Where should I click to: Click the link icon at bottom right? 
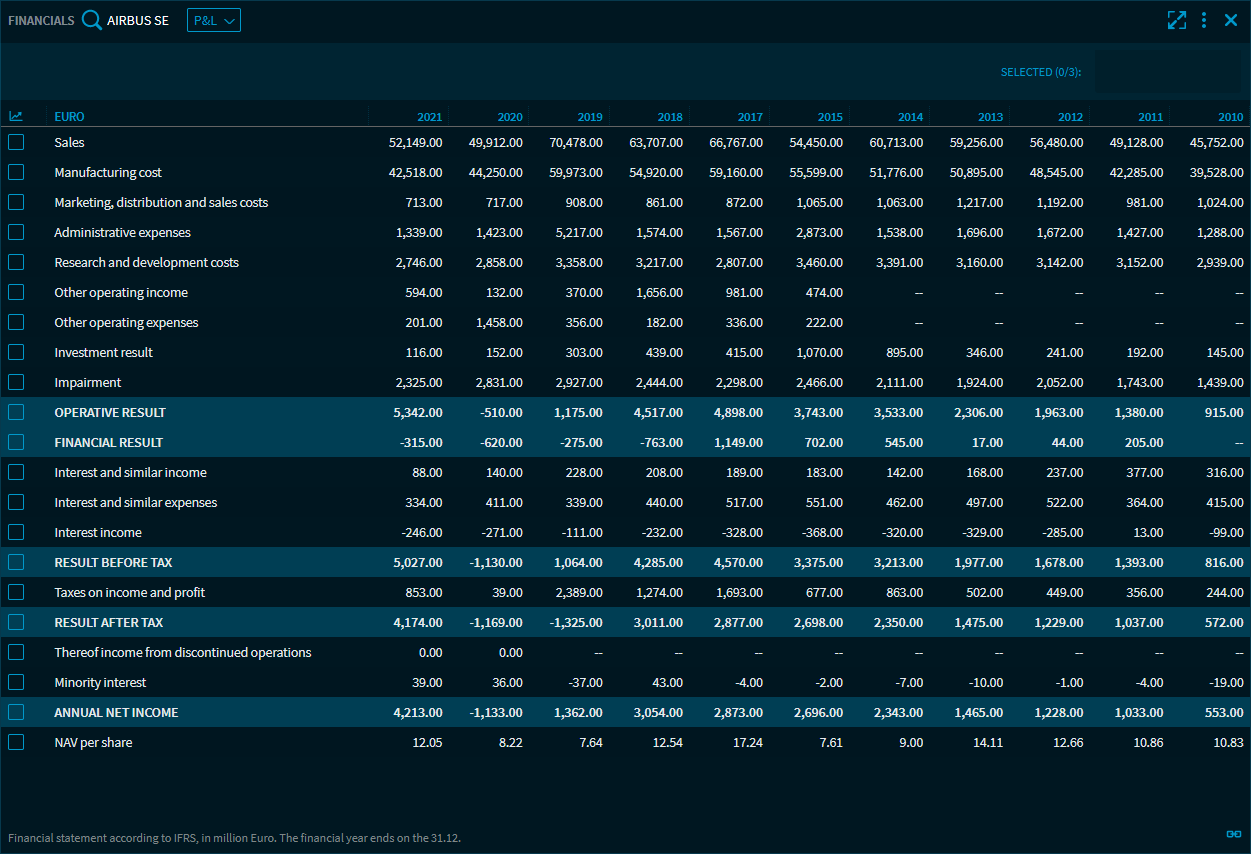[1233, 834]
